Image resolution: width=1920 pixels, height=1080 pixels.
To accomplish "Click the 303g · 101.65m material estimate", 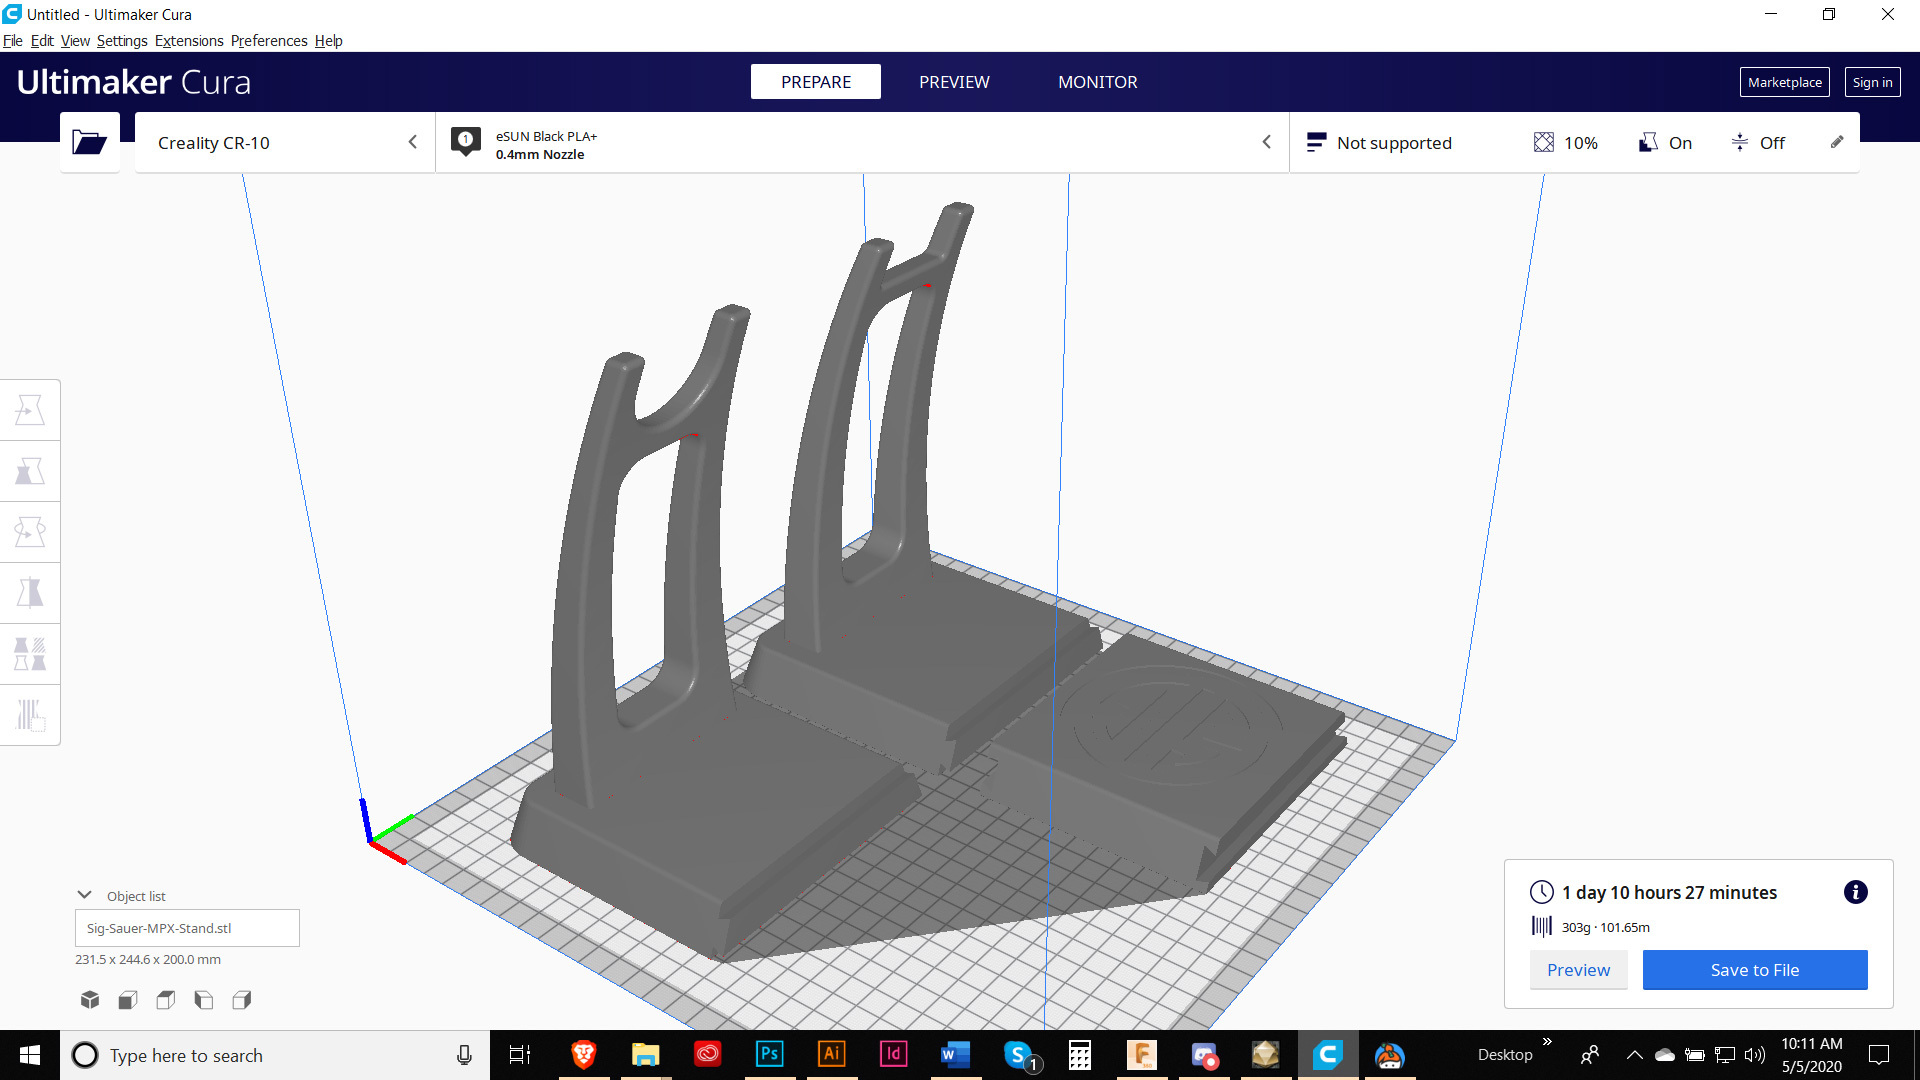I will coord(1606,927).
